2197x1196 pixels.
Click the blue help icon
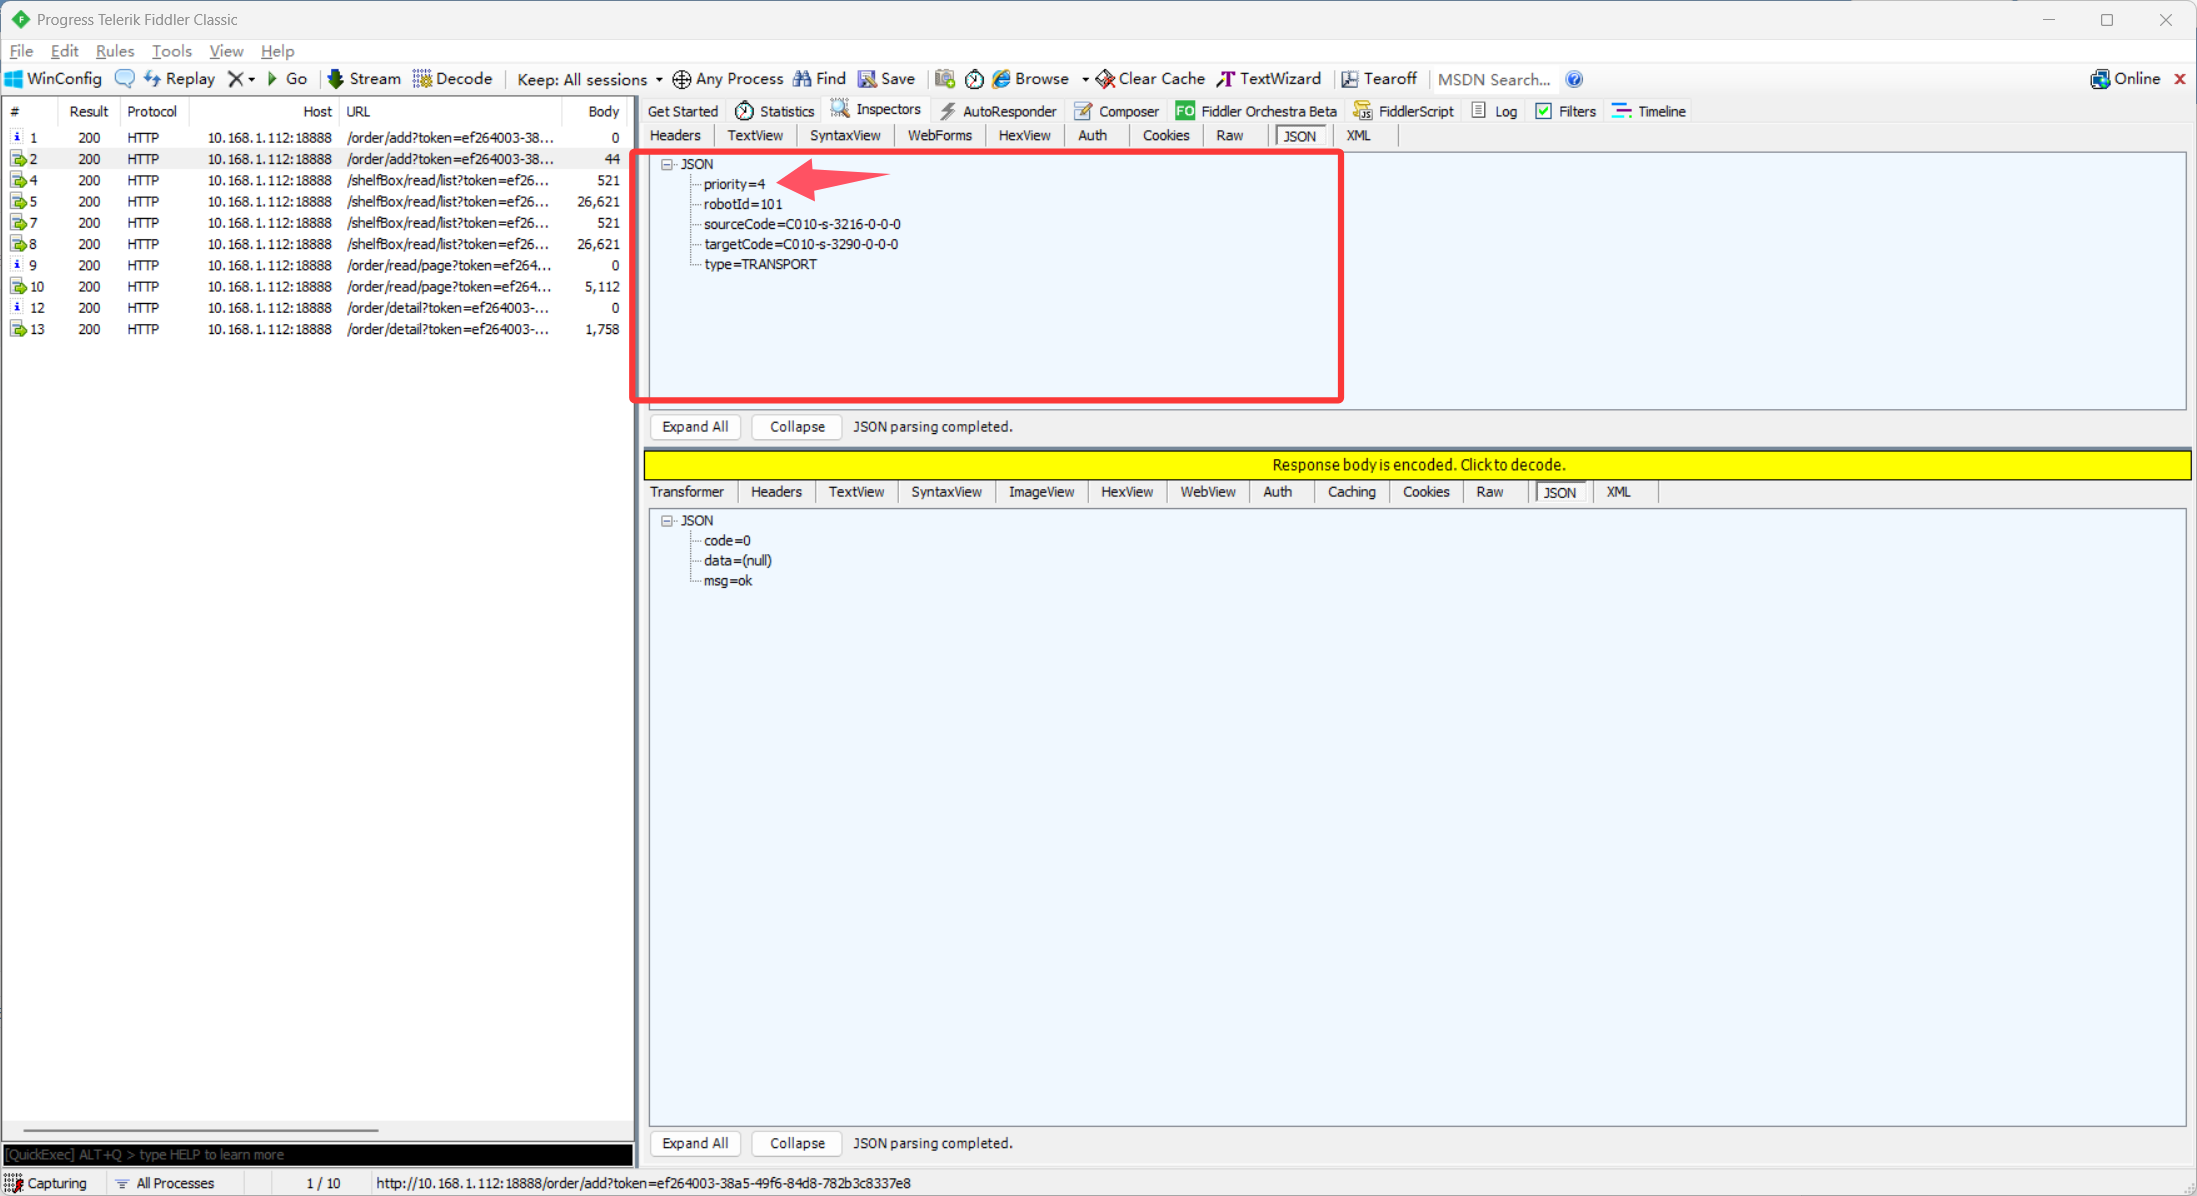[x=1574, y=79]
